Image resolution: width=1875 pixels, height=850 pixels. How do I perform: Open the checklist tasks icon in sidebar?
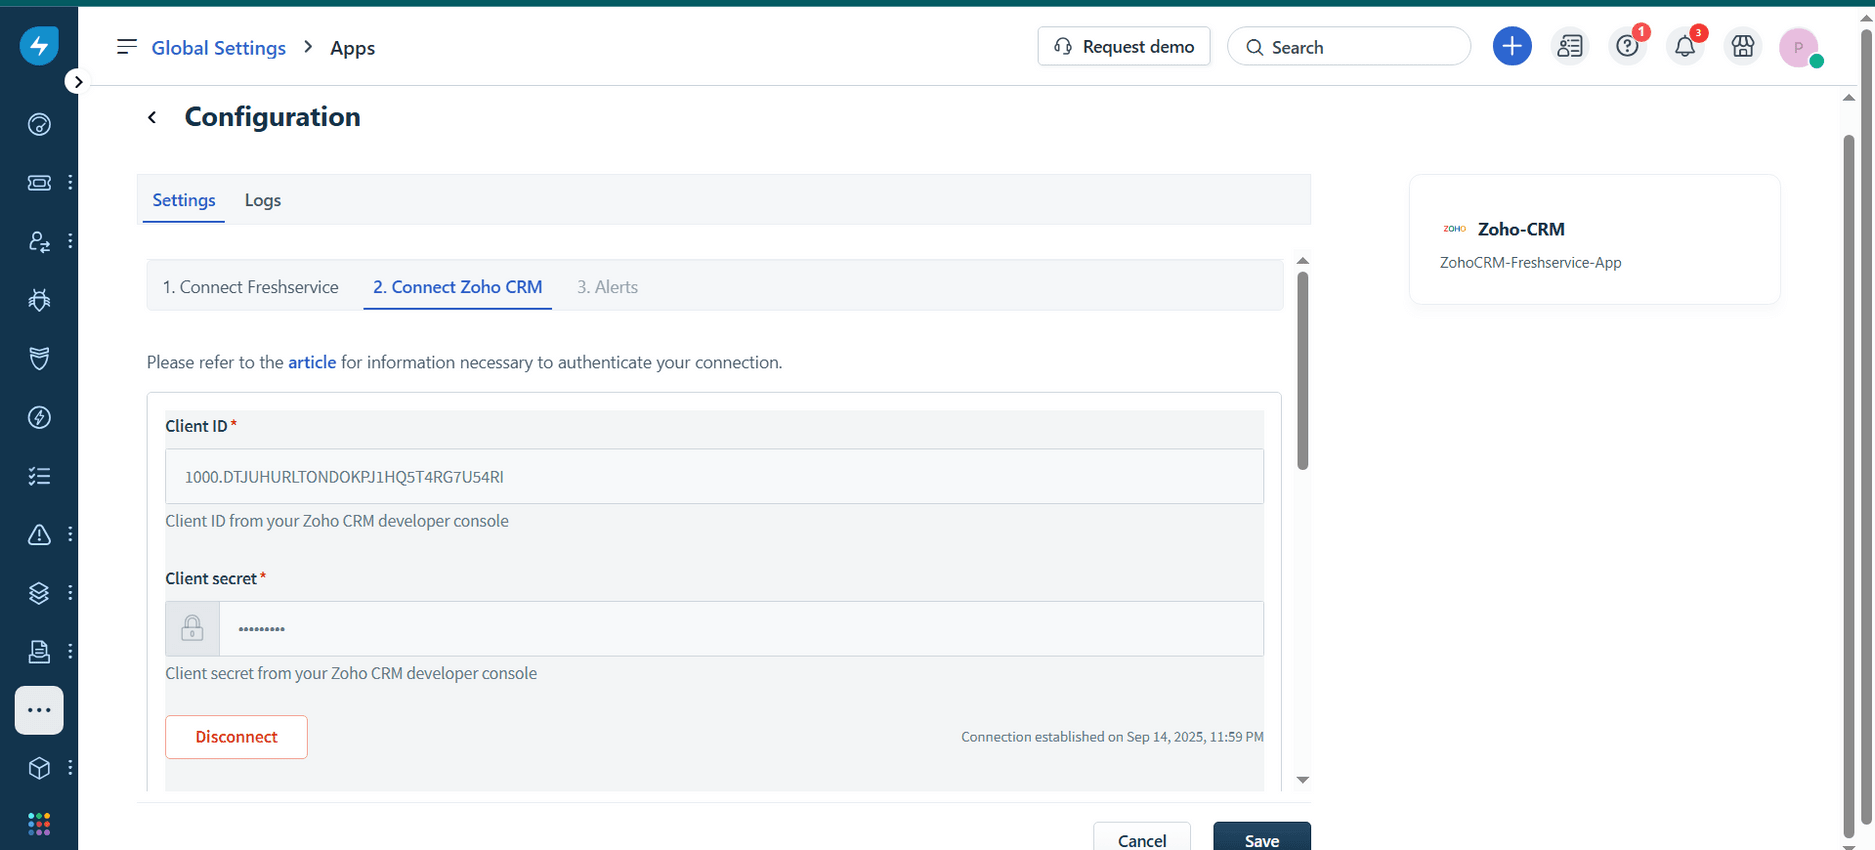click(x=39, y=476)
